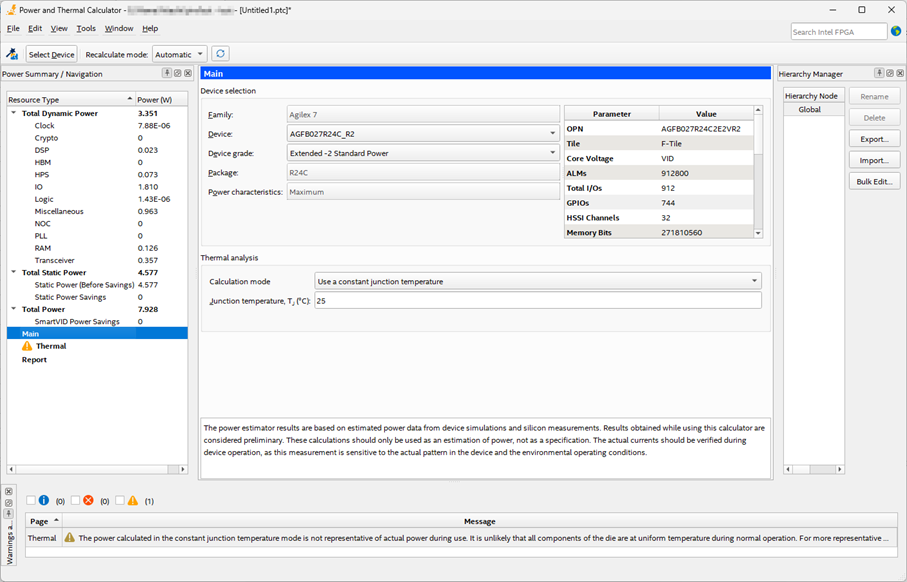Close the Hierarchy Manager panel

pyautogui.click(x=899, y=73)
